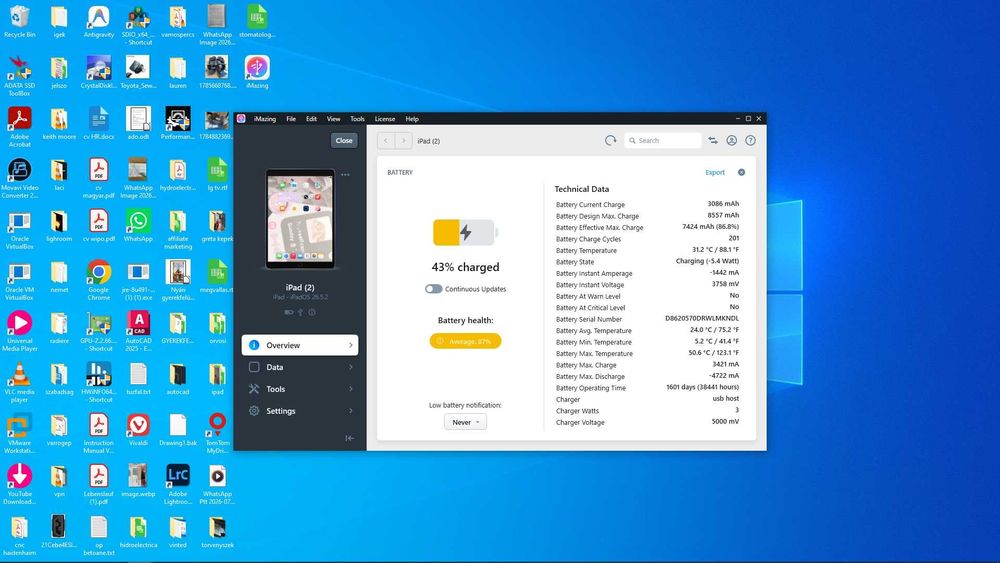
Task: Enable the Continuous Updates toggle
Action: tap(434, 289)
